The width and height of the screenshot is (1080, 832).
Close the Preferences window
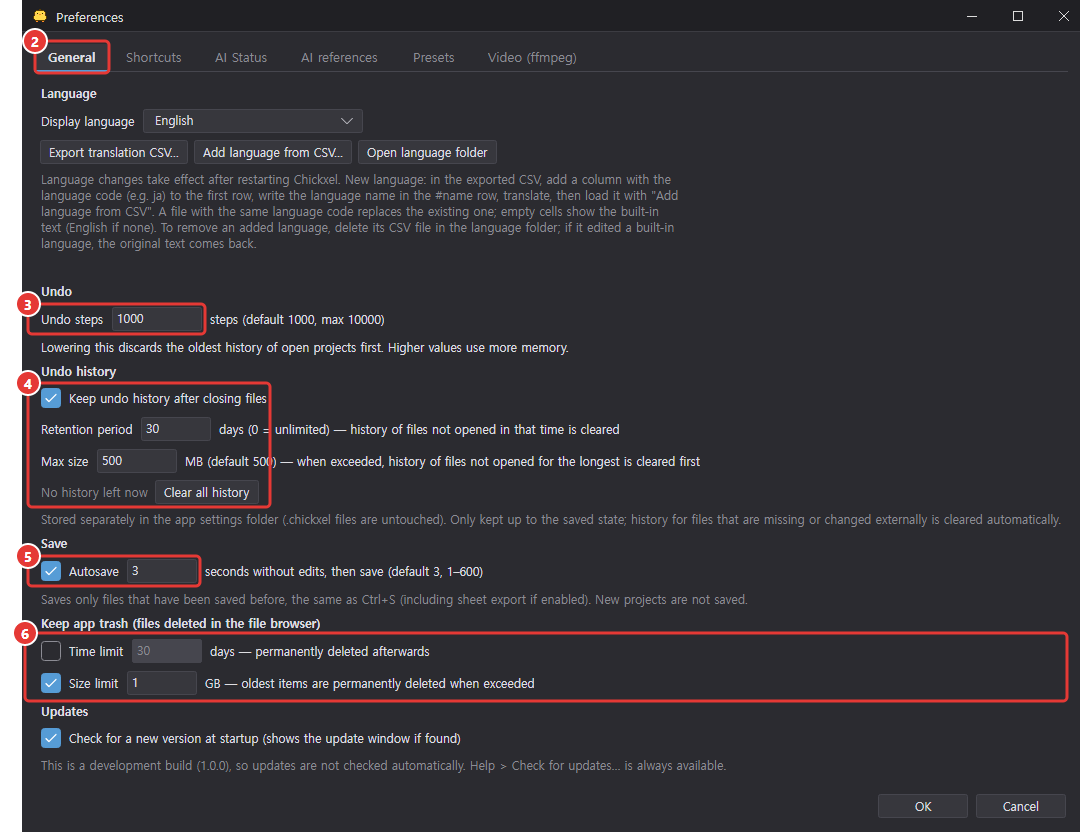[x=1063, y=16]
